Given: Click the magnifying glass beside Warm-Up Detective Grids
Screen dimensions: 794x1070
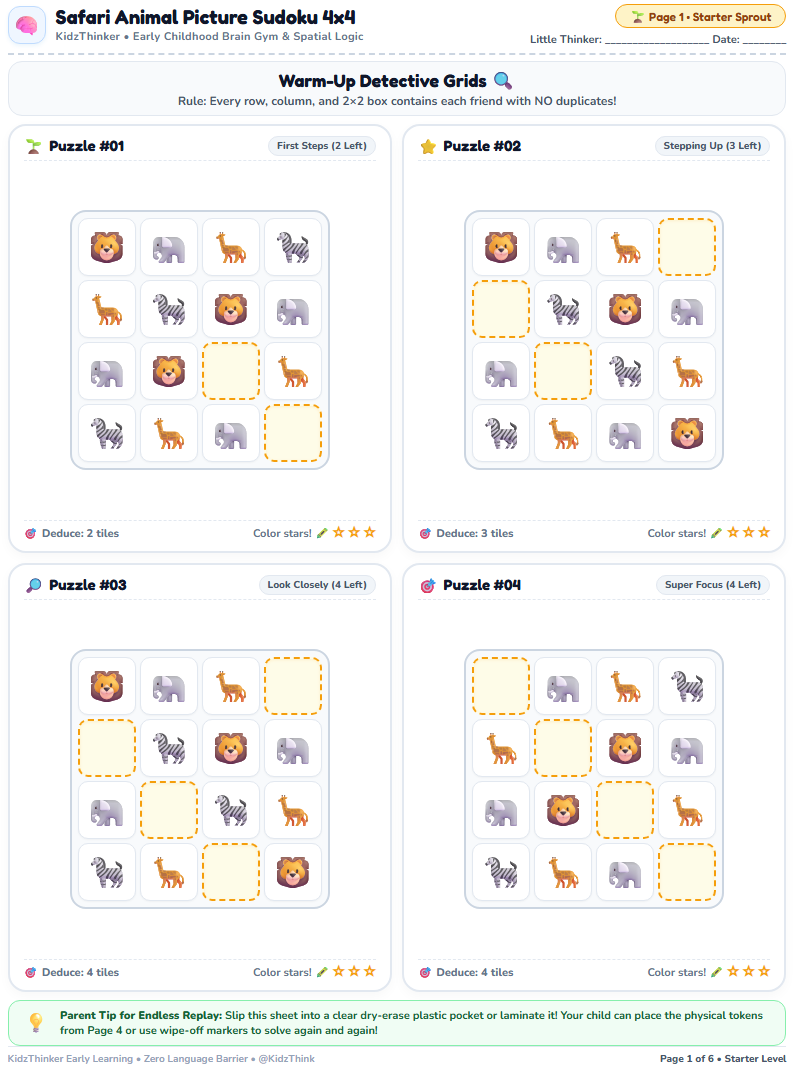Looking at the screenshot, I should [503, 81].
